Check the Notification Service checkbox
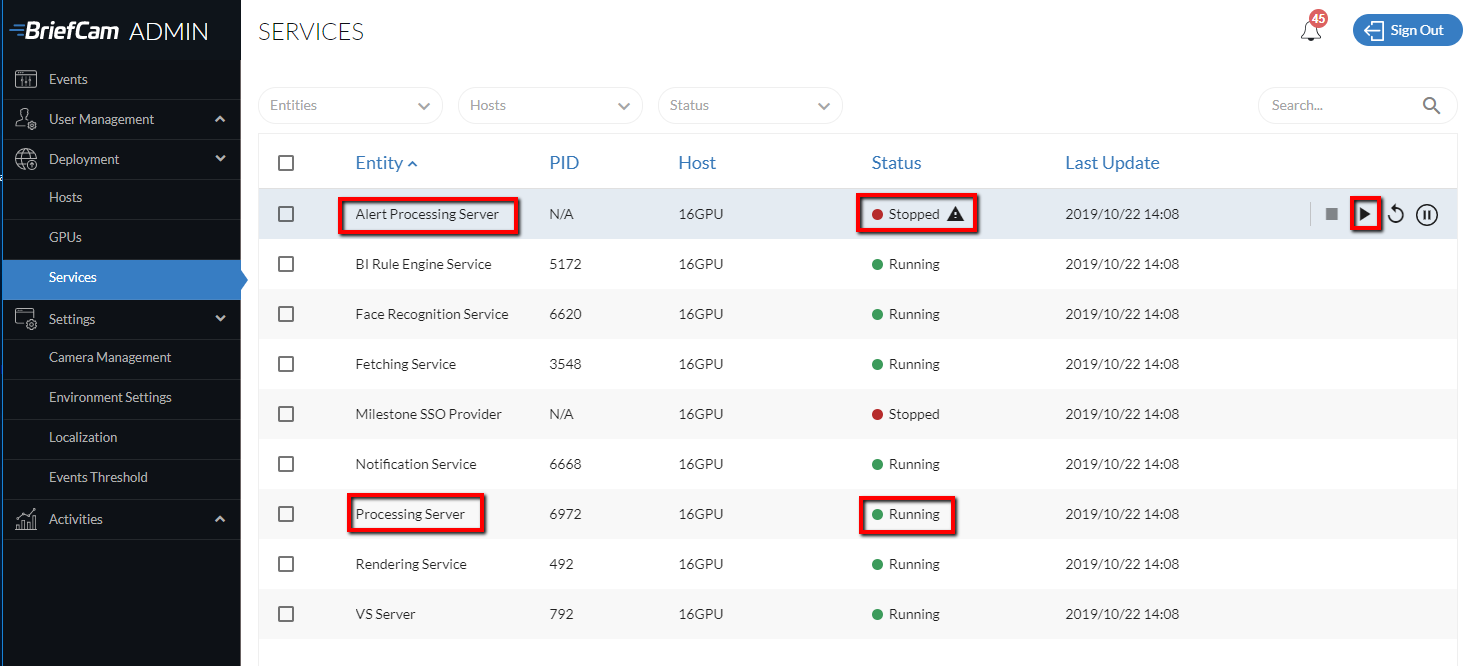Screen dimensions: 1471x666 click(286, 464)
